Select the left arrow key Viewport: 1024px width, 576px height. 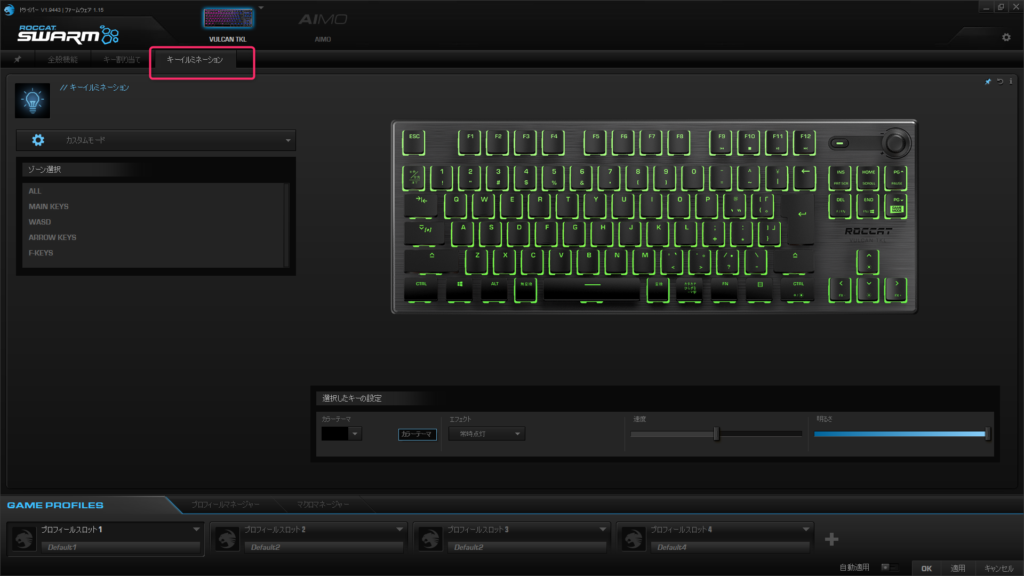coord(840,289)
